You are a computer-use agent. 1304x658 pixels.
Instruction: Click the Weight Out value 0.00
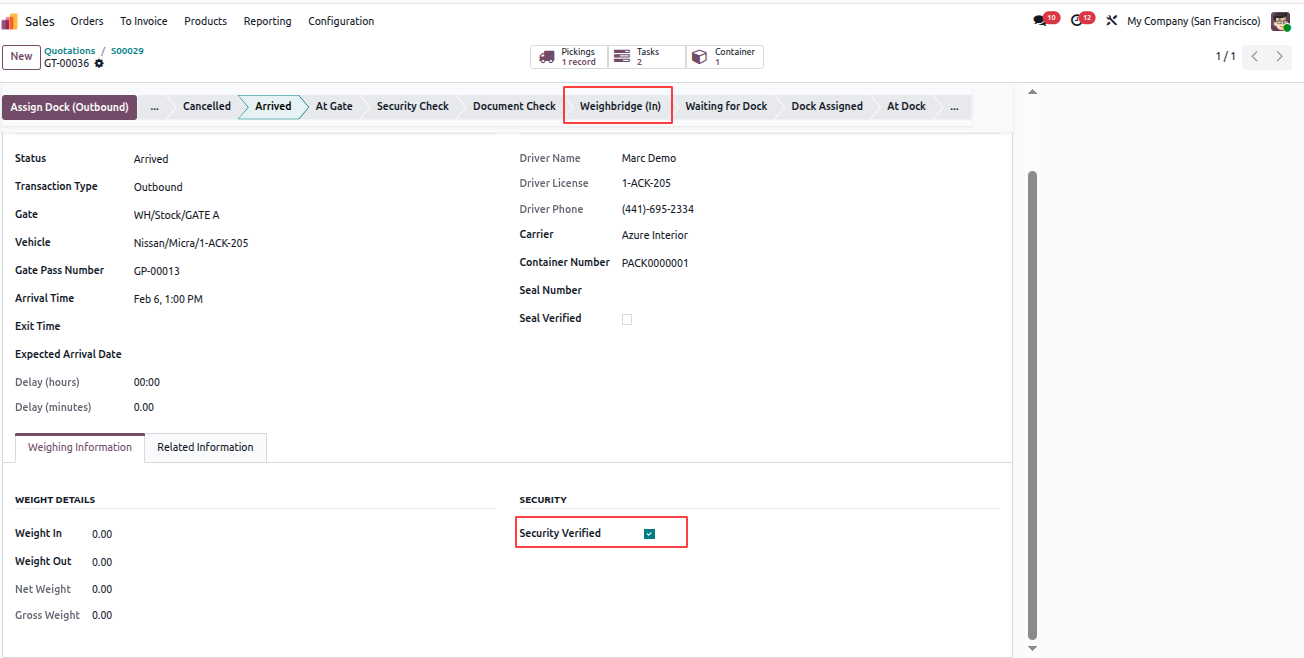102,562
